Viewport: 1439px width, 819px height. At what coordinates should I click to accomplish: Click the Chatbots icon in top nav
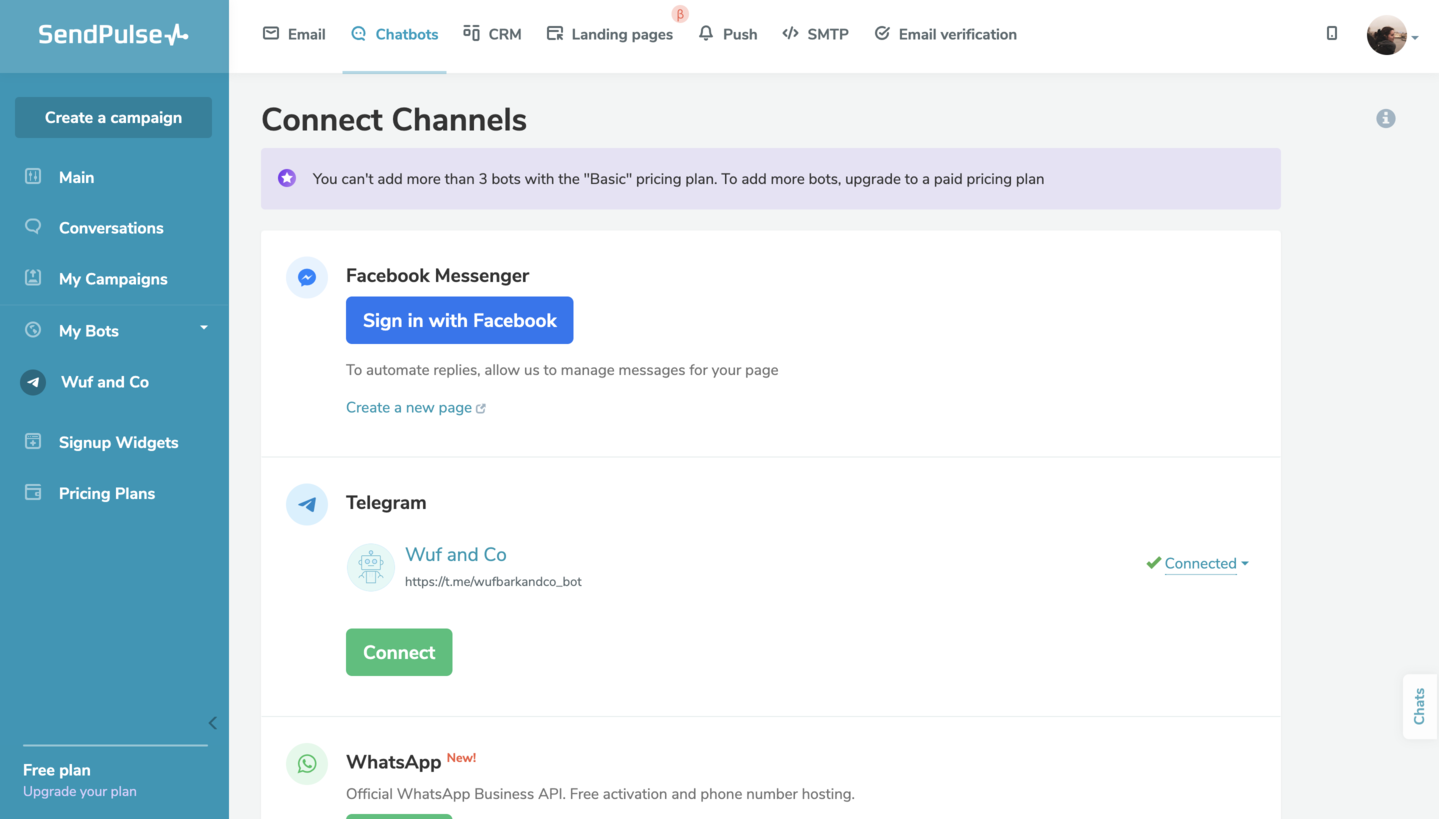pyautogui.click(x=359, y=33)
